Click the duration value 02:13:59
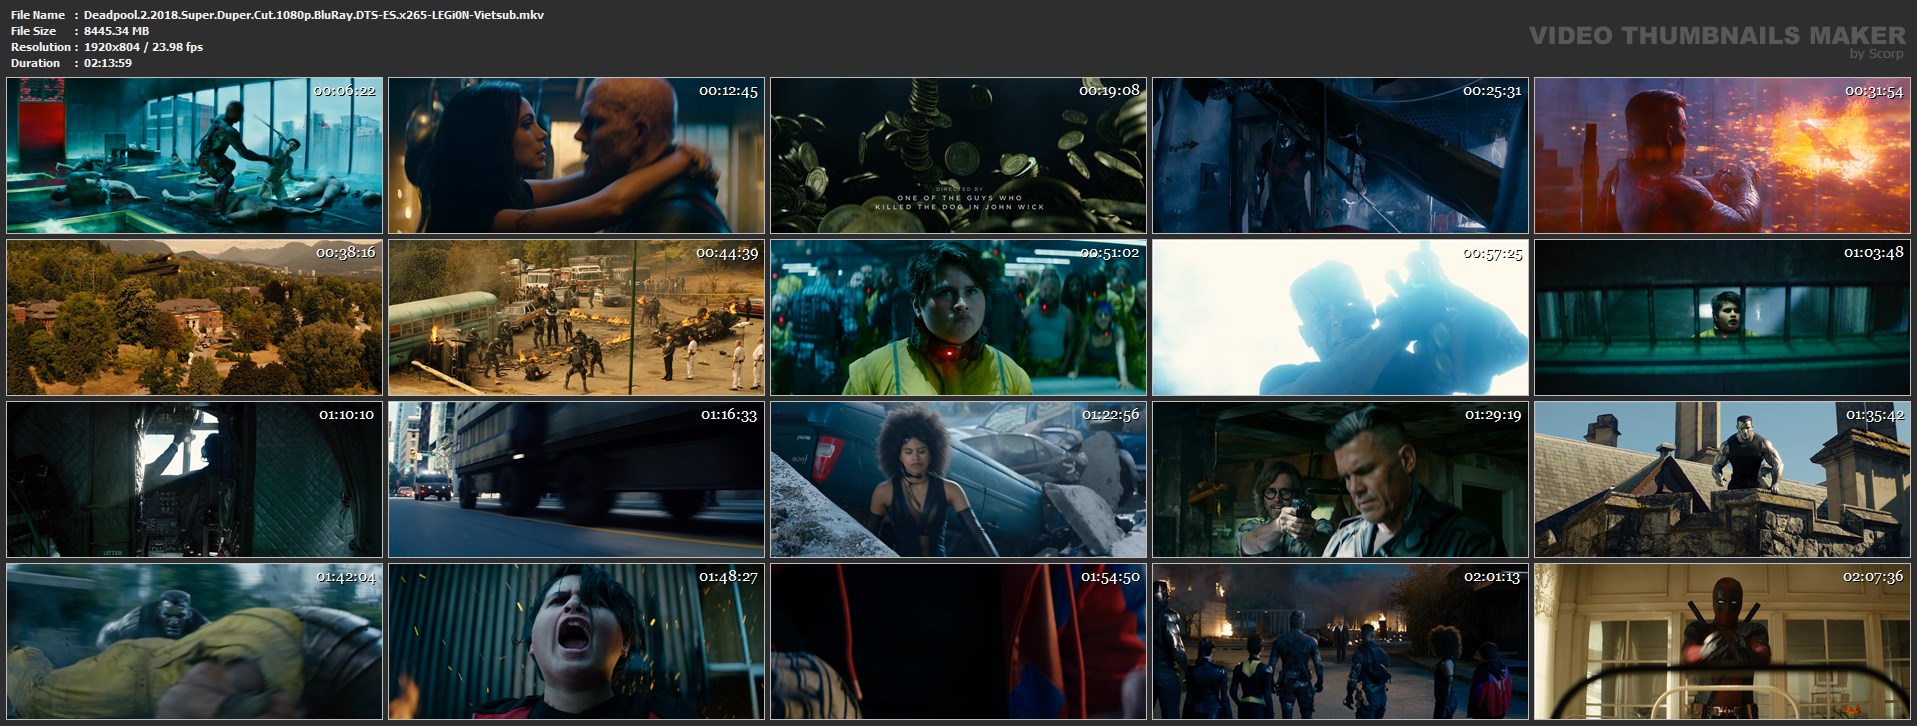The width and height of the screenshot is (1917, 726). 108,63
